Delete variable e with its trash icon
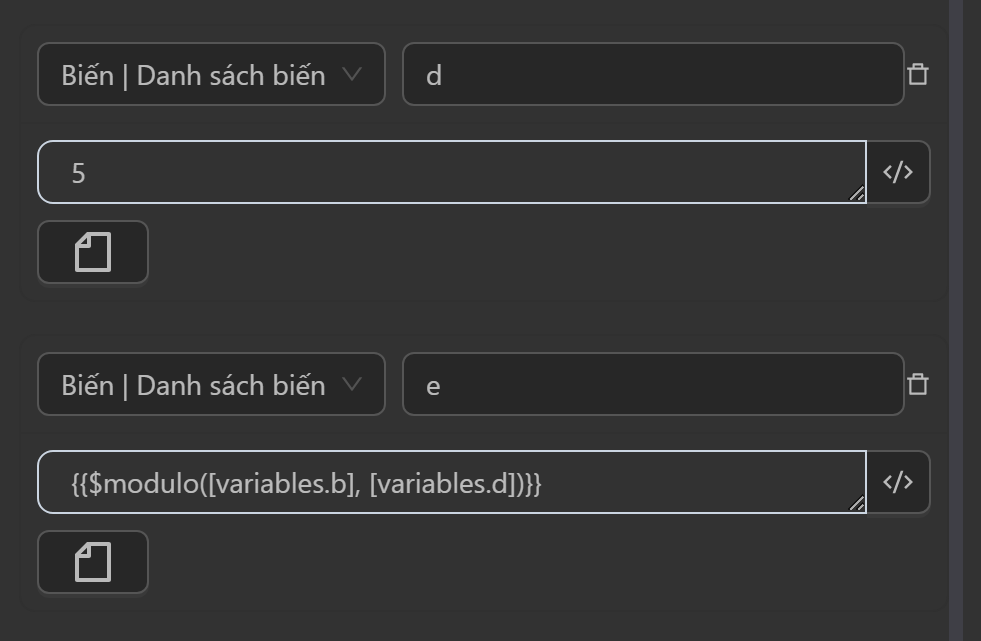The width and height of the screenshot is (981, 641). [917, 385]
